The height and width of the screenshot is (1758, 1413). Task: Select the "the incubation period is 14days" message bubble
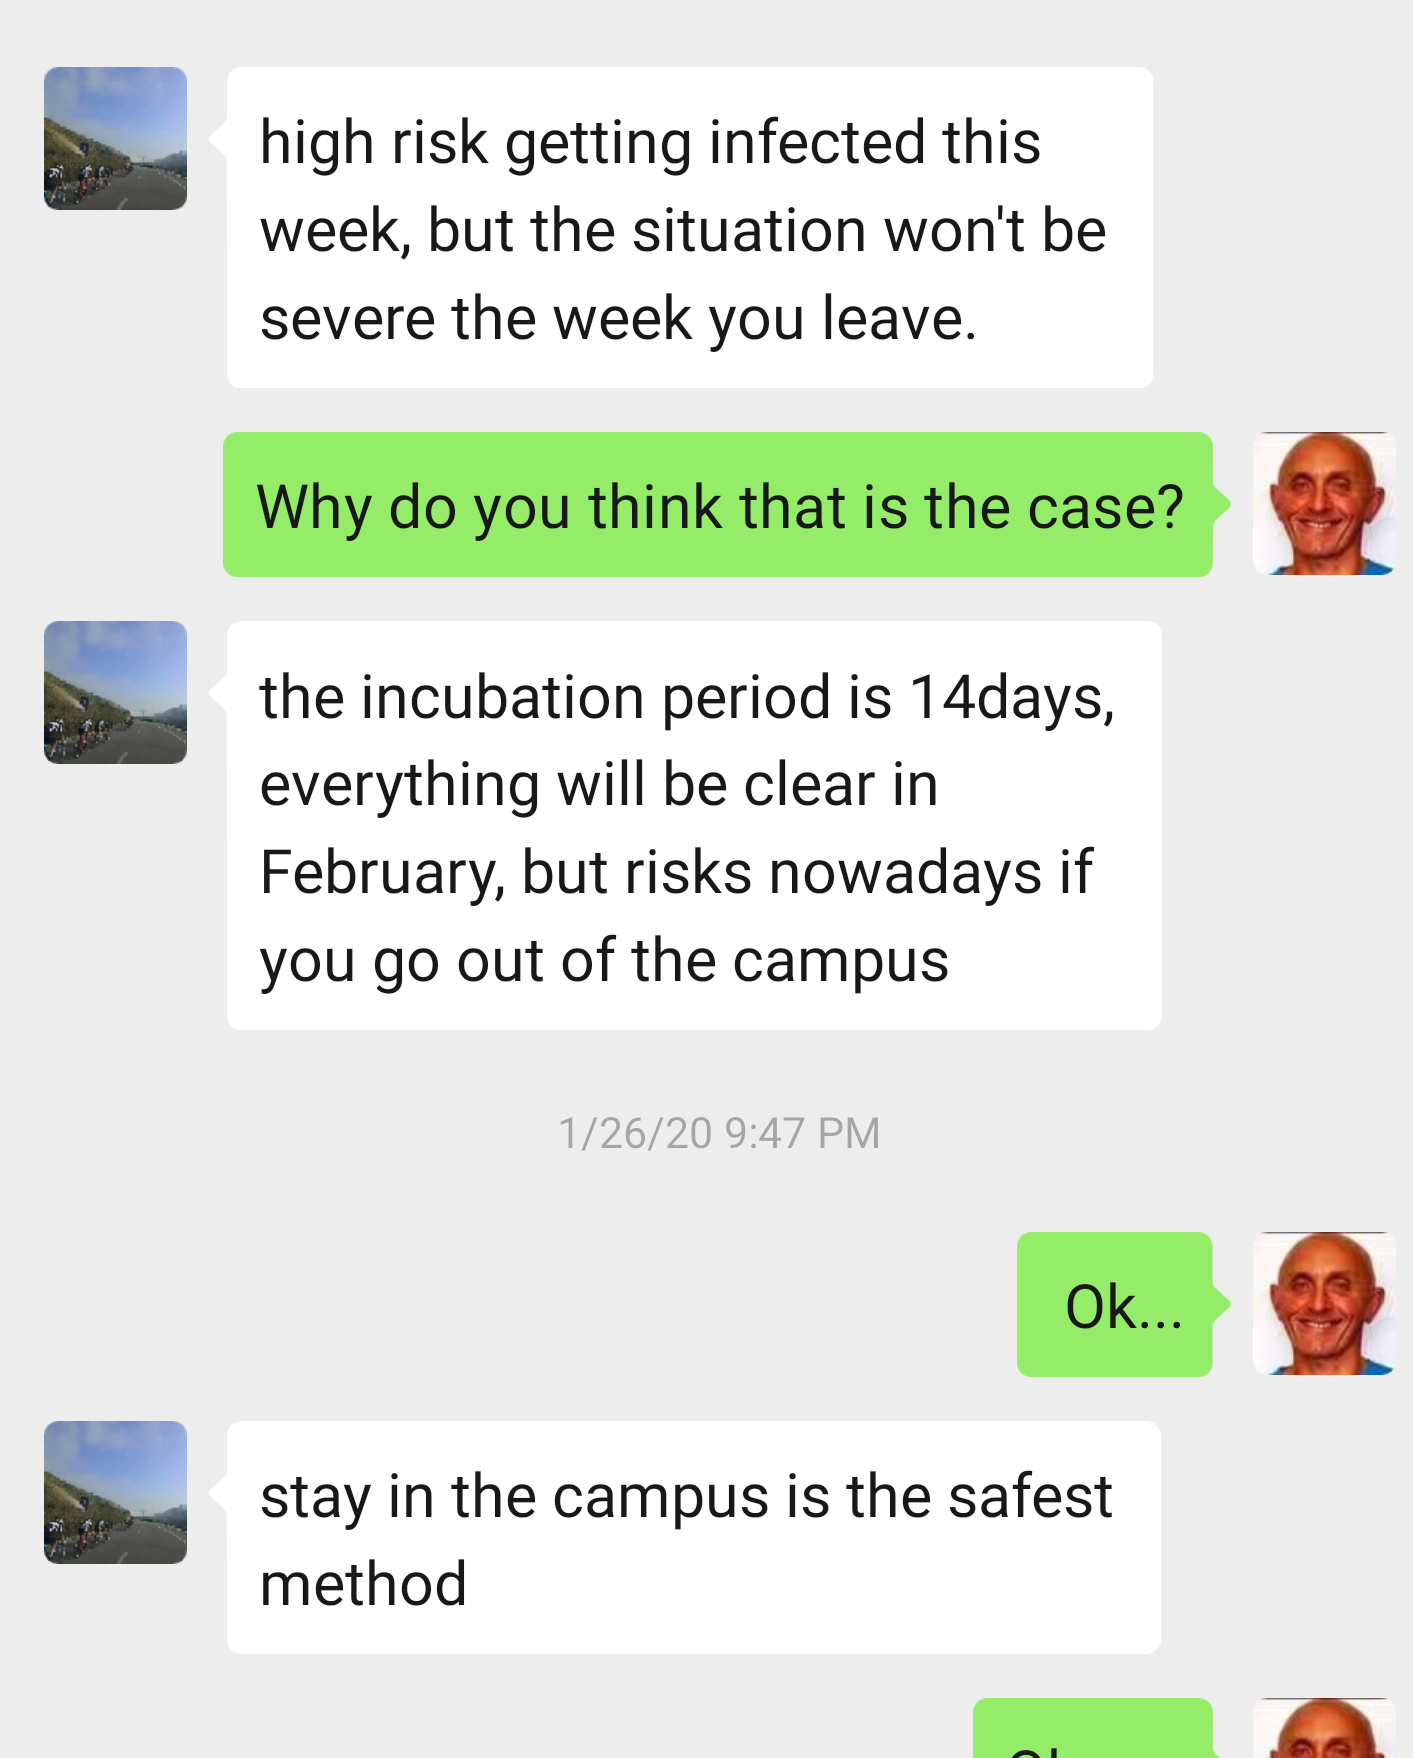tap(693, 826)
